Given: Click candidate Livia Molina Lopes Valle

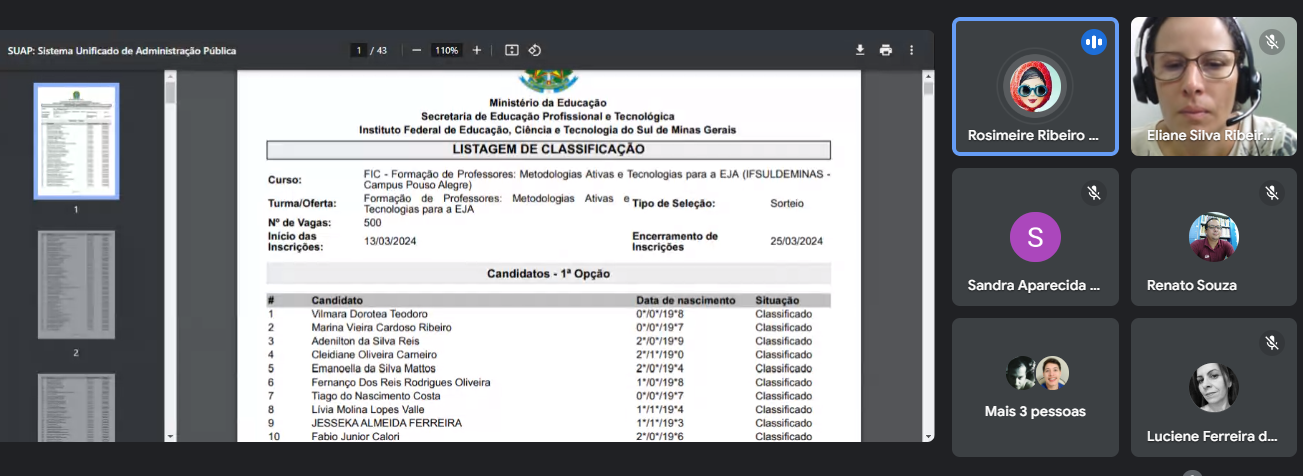Looking at the screenshot, I should [x=368, y=409].
